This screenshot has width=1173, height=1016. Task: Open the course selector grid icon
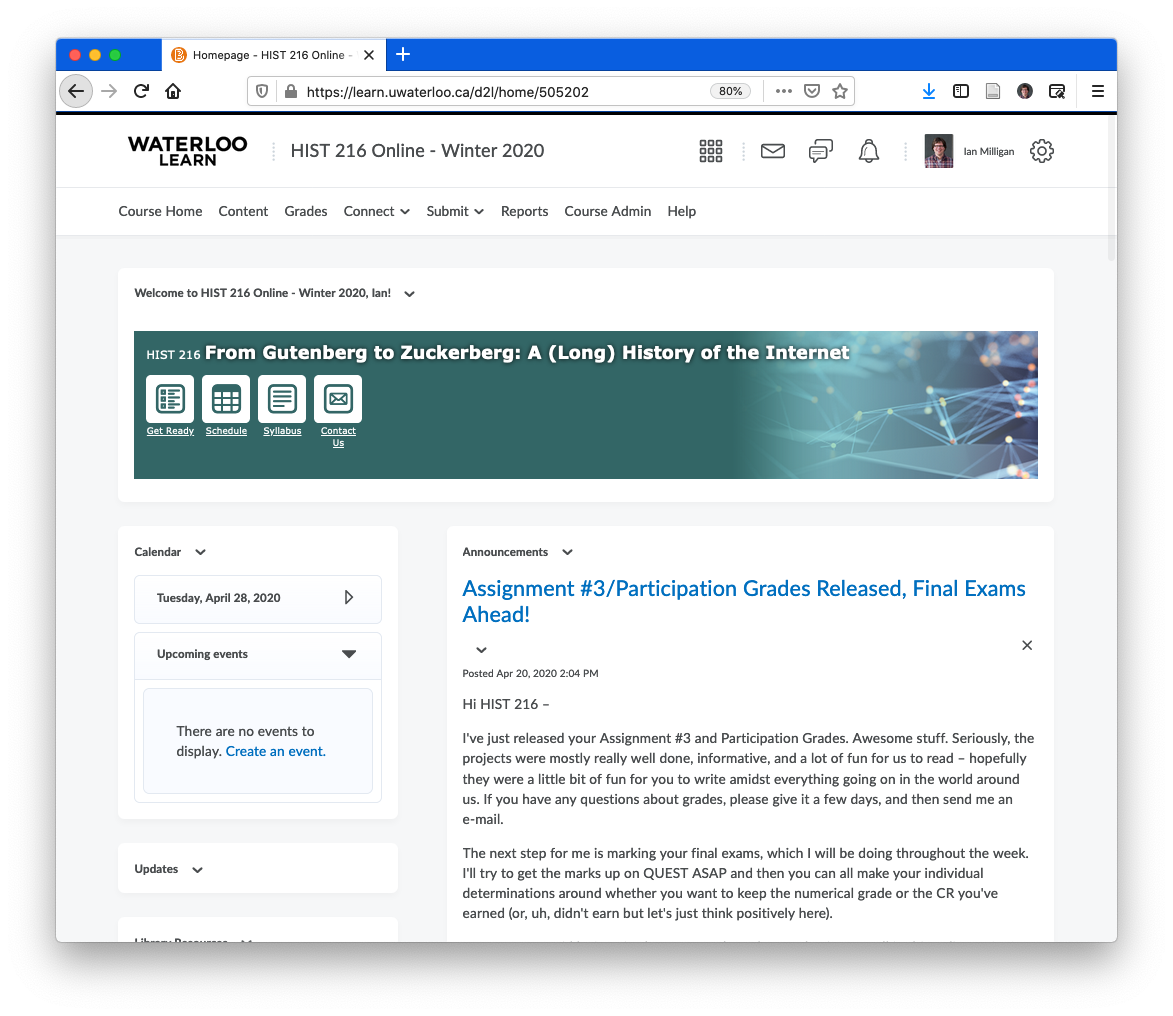711,151
